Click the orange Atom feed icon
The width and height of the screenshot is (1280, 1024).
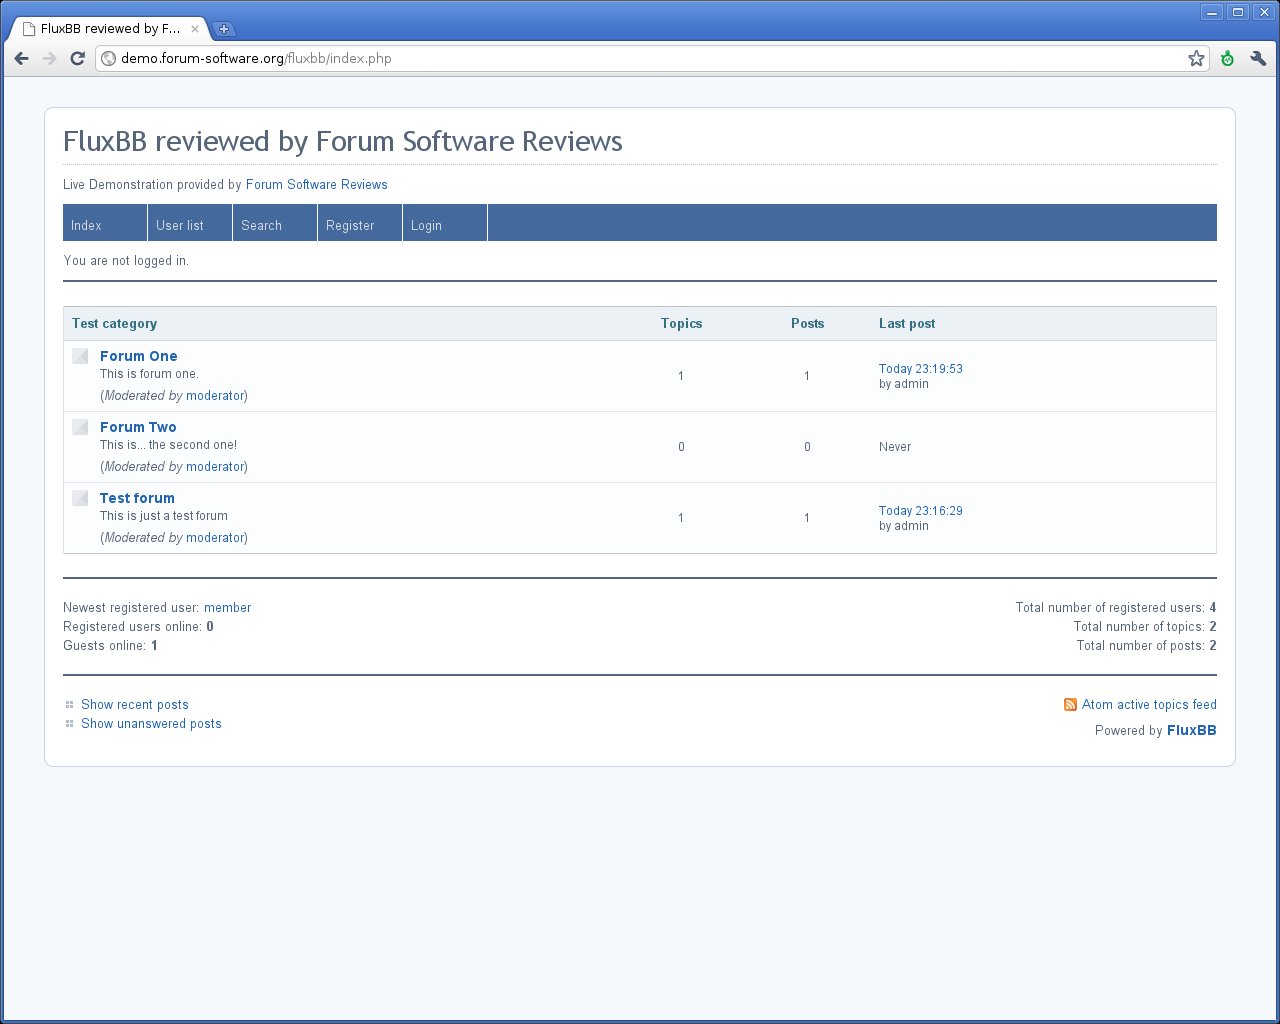(1070, 704)
